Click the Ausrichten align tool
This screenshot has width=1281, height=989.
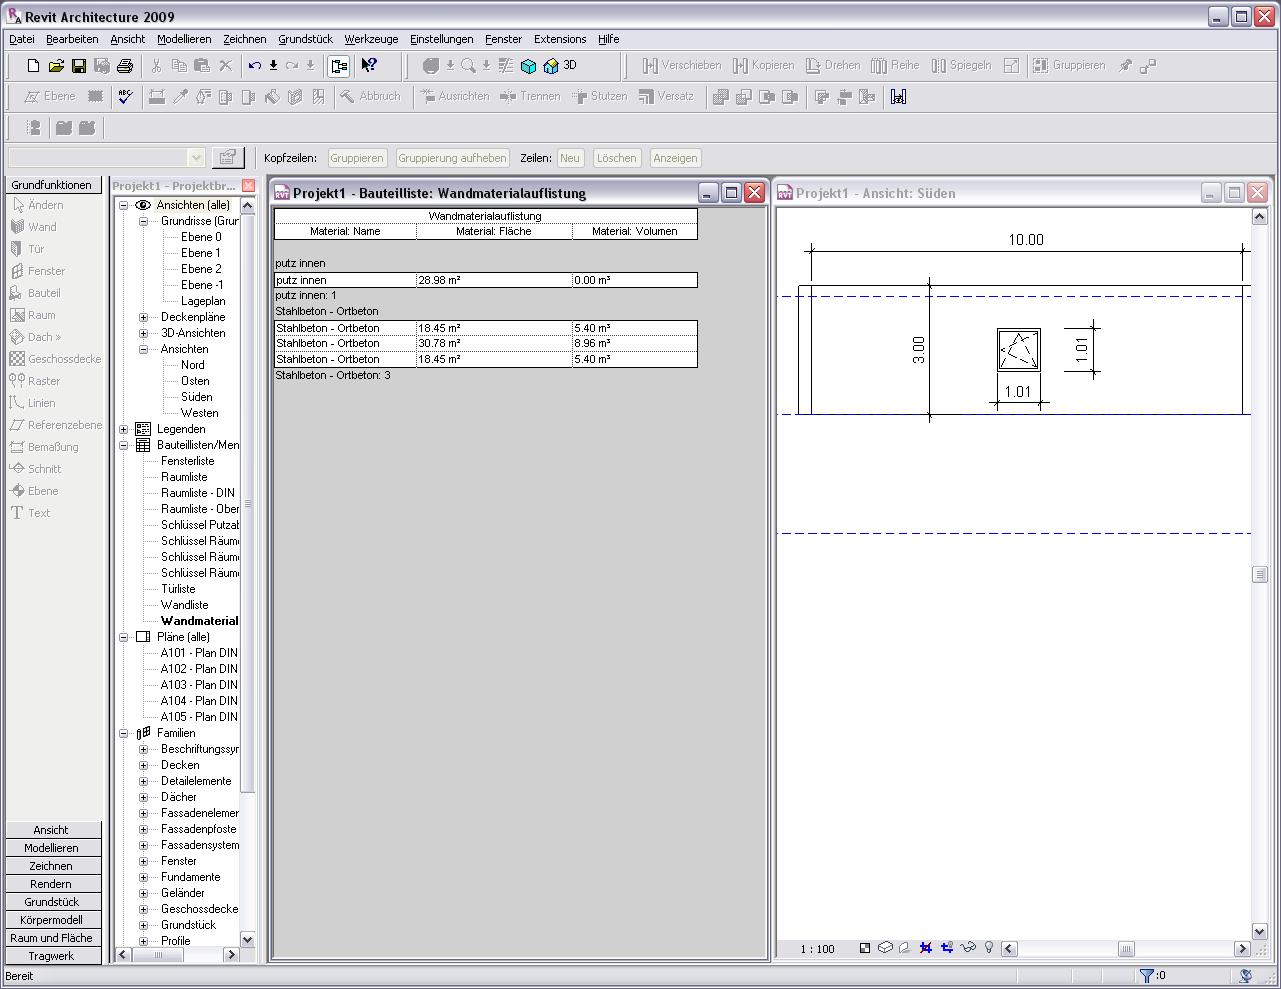coord(455,97)
